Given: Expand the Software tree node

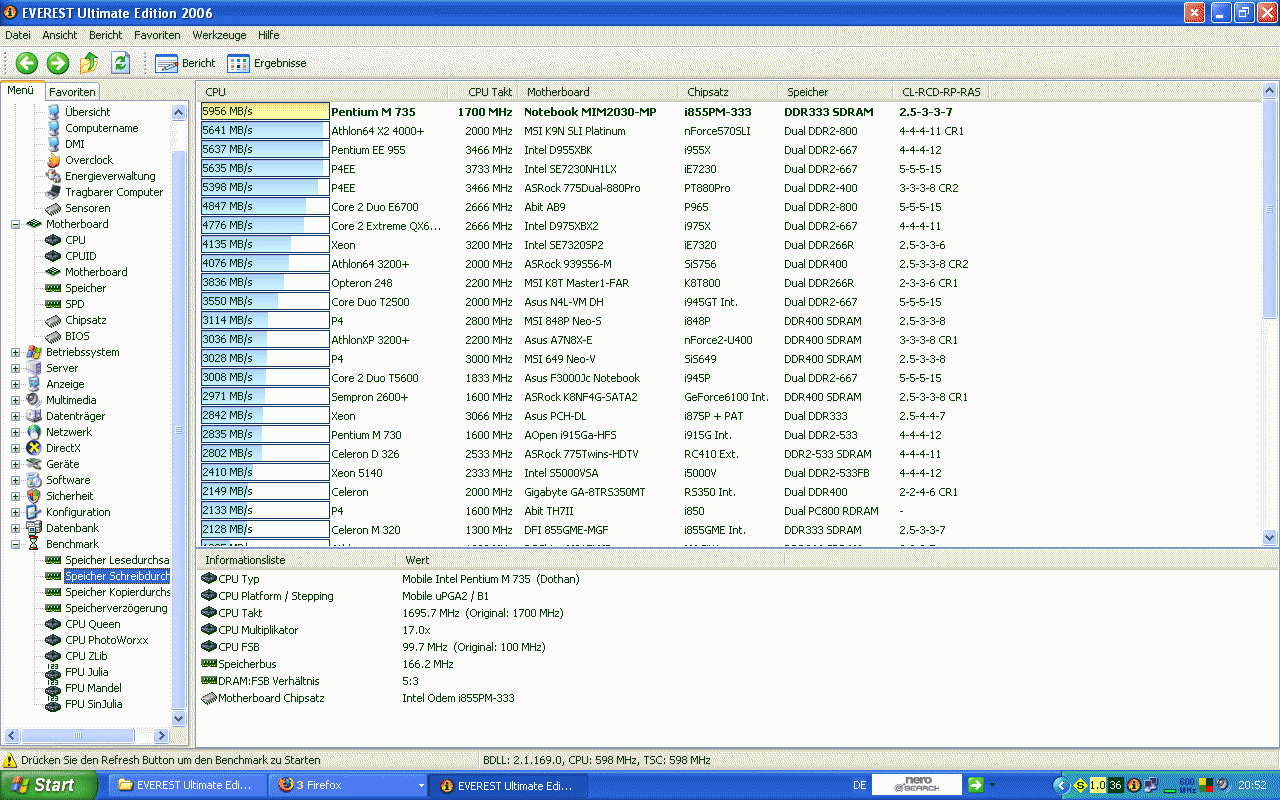Looking at the screenshot, I should click(x=15, y=480).
